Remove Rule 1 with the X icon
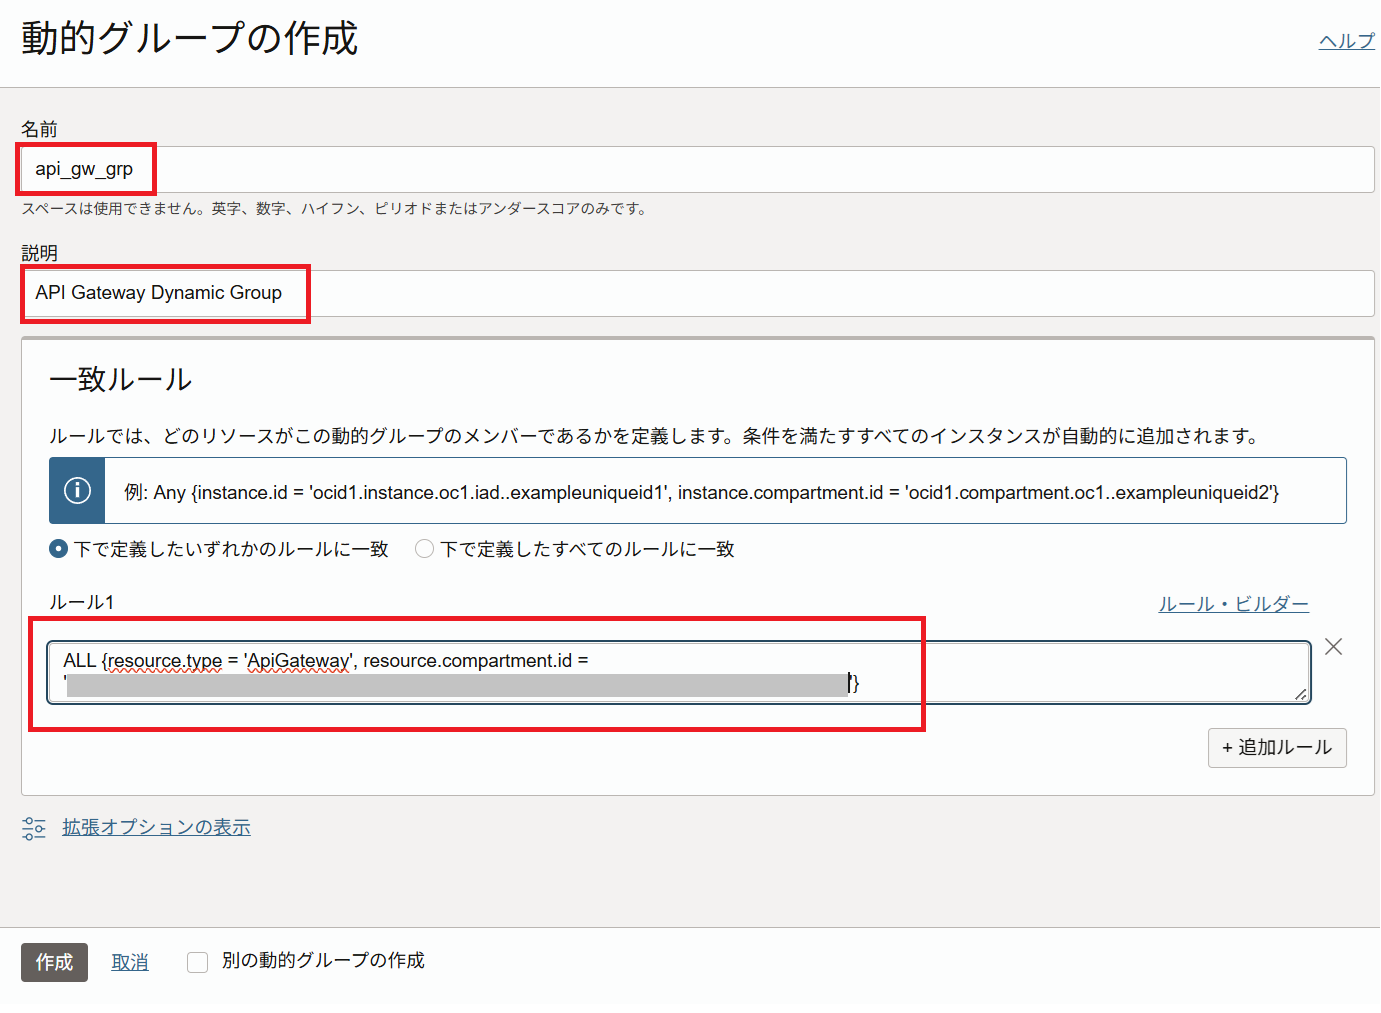This screenshot has width=1381, height=1013. (1333, 647)
